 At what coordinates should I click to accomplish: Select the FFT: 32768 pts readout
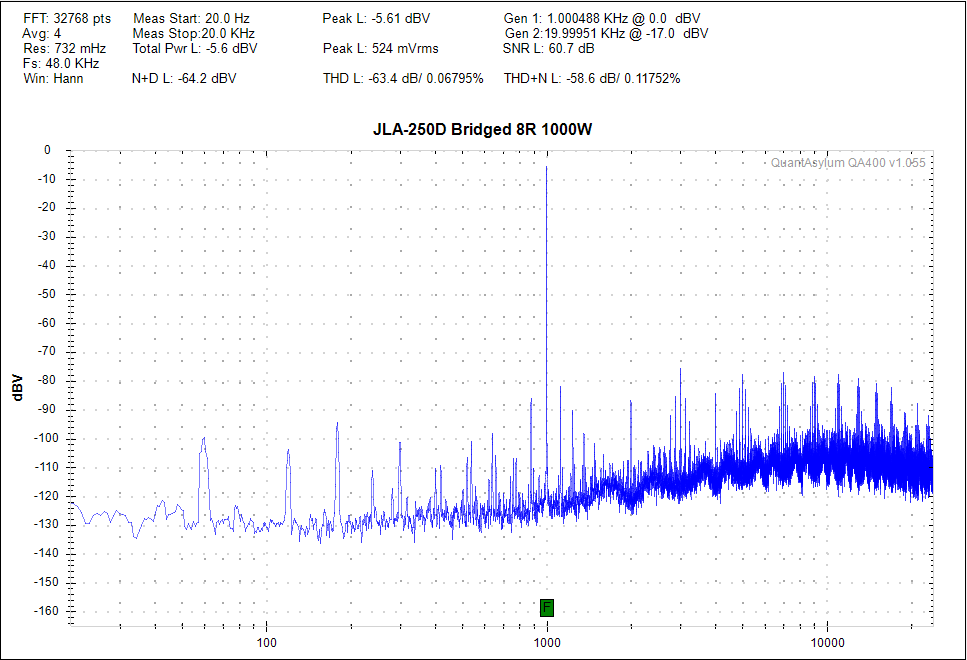[67, 19]
